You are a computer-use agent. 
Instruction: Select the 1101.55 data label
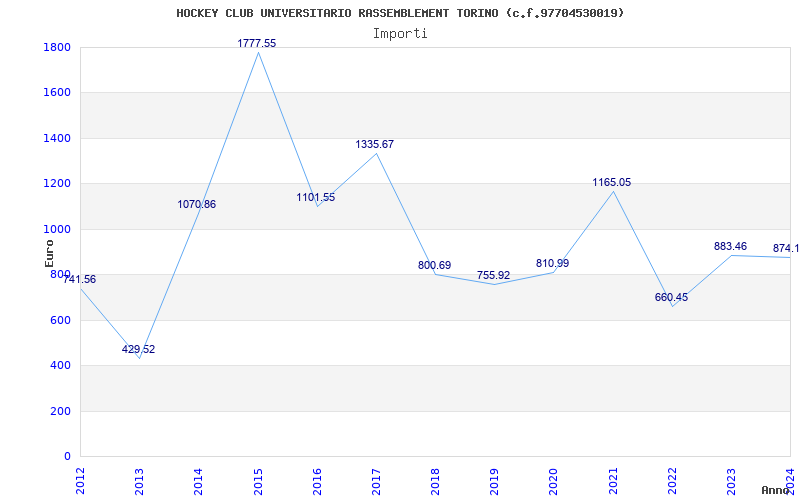(x=316, y=197)
